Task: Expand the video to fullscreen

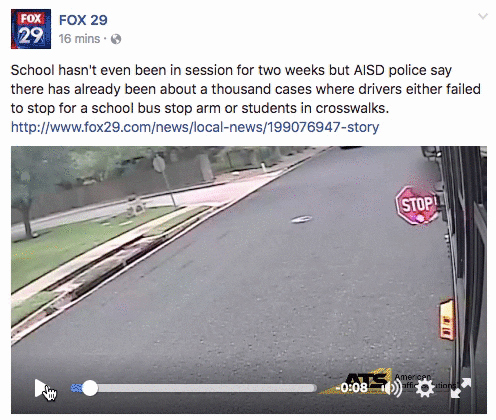Action: pyautogui.click(x=461, y=388)
